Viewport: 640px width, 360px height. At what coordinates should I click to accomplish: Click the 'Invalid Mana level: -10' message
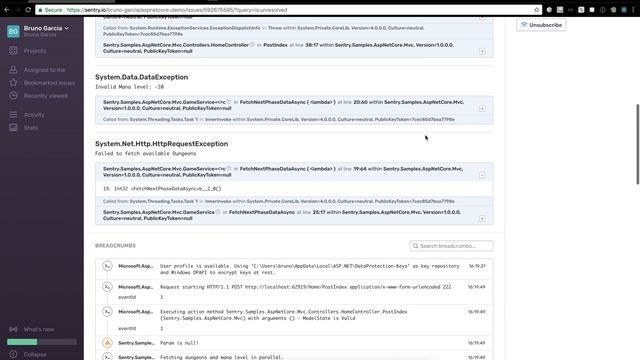tap(129, 87)
